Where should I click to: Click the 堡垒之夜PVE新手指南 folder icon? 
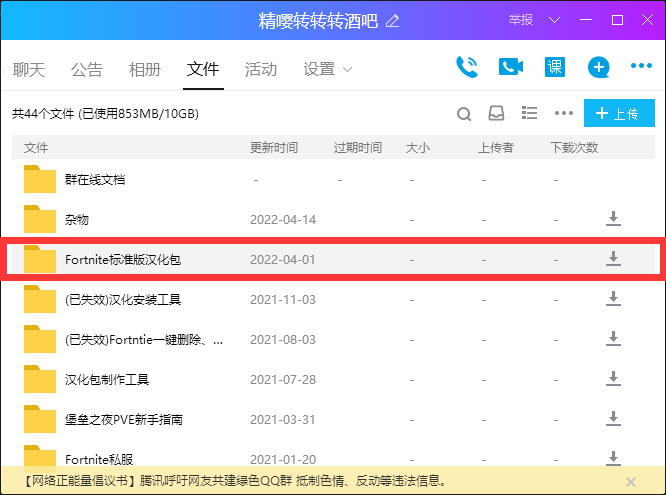40,419
